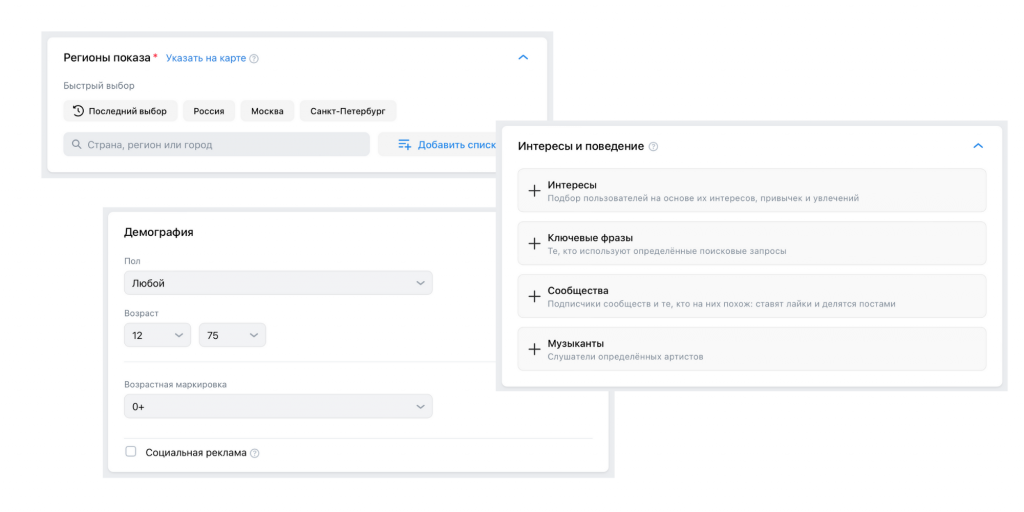Click the history clock icon in Последний выбор
This screenshot has height=512, width=1024.
[78, 111]
